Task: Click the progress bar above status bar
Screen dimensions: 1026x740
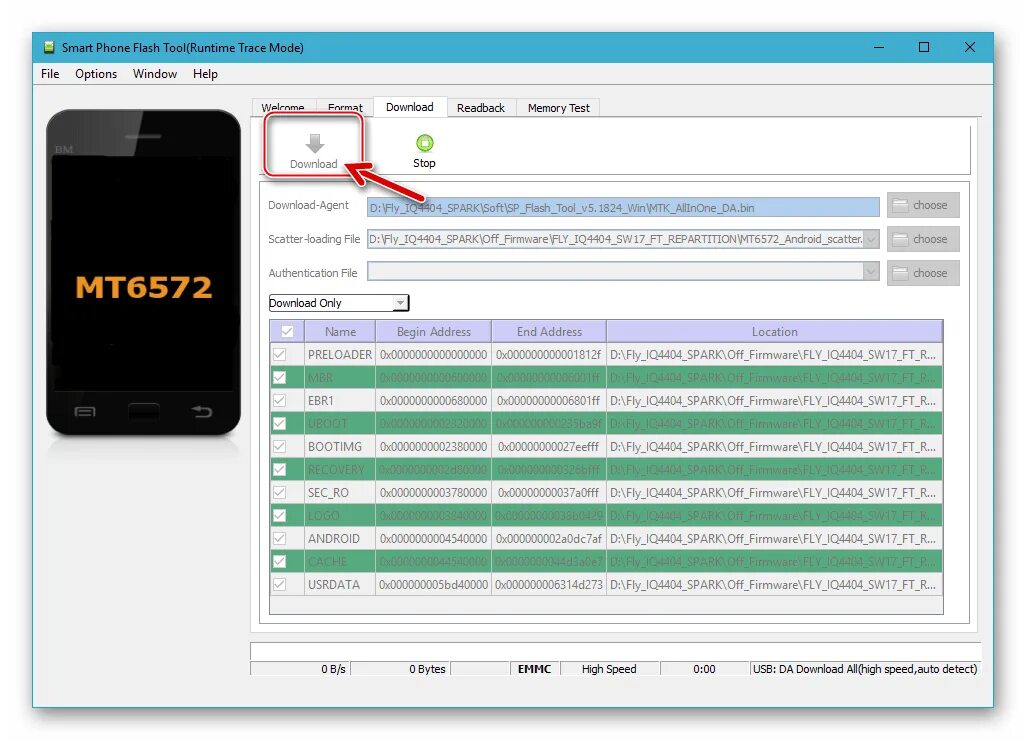Action: (615, 652)
